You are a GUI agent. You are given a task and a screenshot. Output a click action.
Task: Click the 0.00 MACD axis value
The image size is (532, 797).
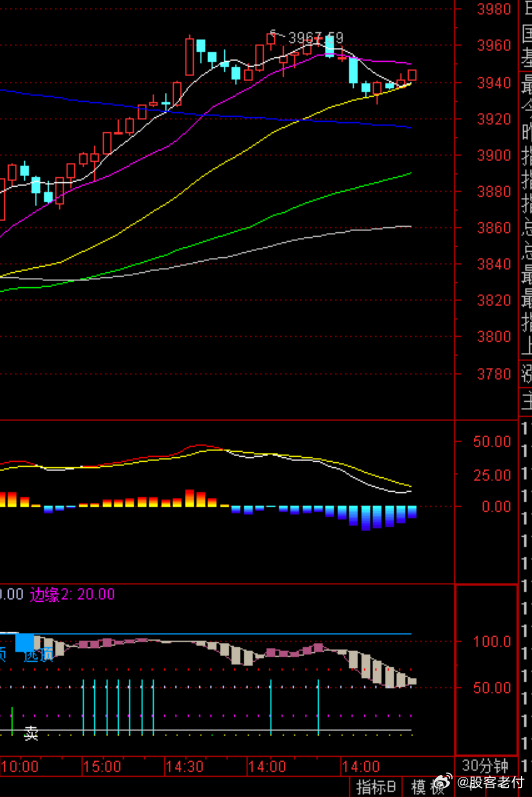(496, 506)
